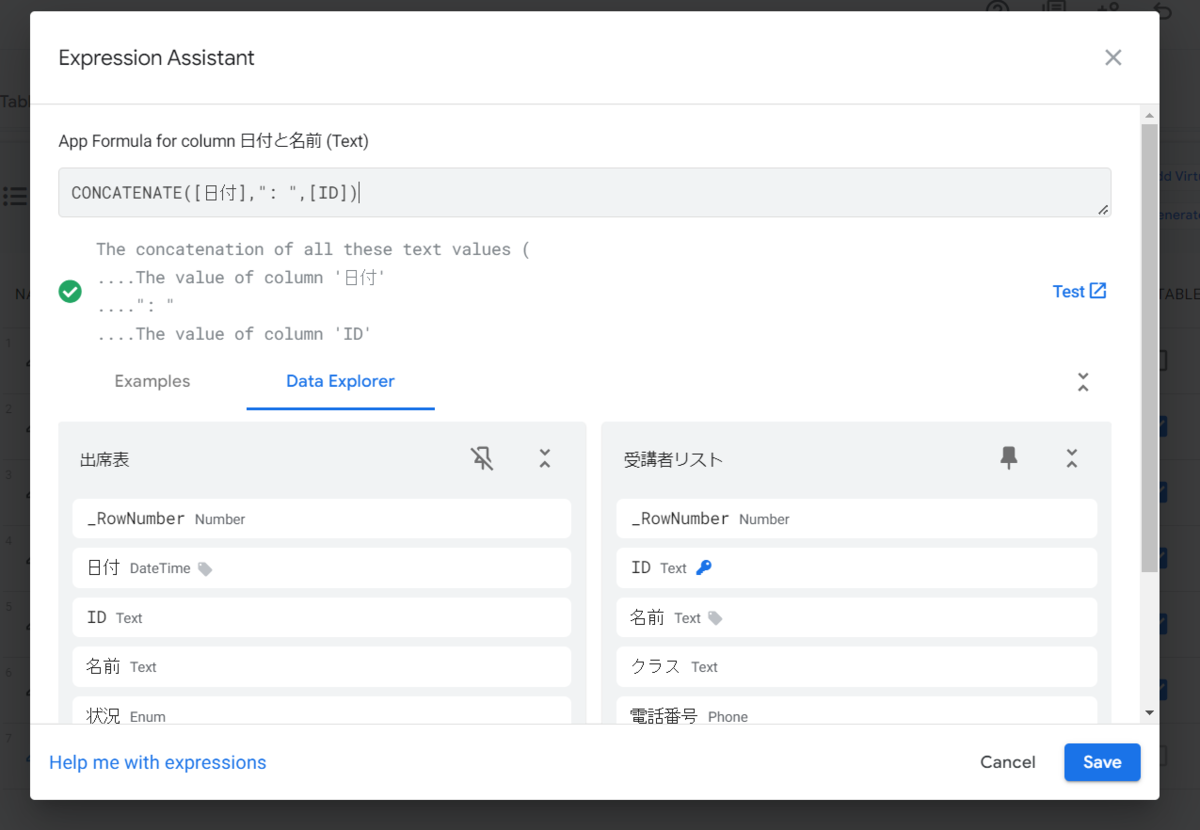The image size is (1200, 830).
Task: Insert 日付 DateTime column from 出席表
Action: click(322, 568)
